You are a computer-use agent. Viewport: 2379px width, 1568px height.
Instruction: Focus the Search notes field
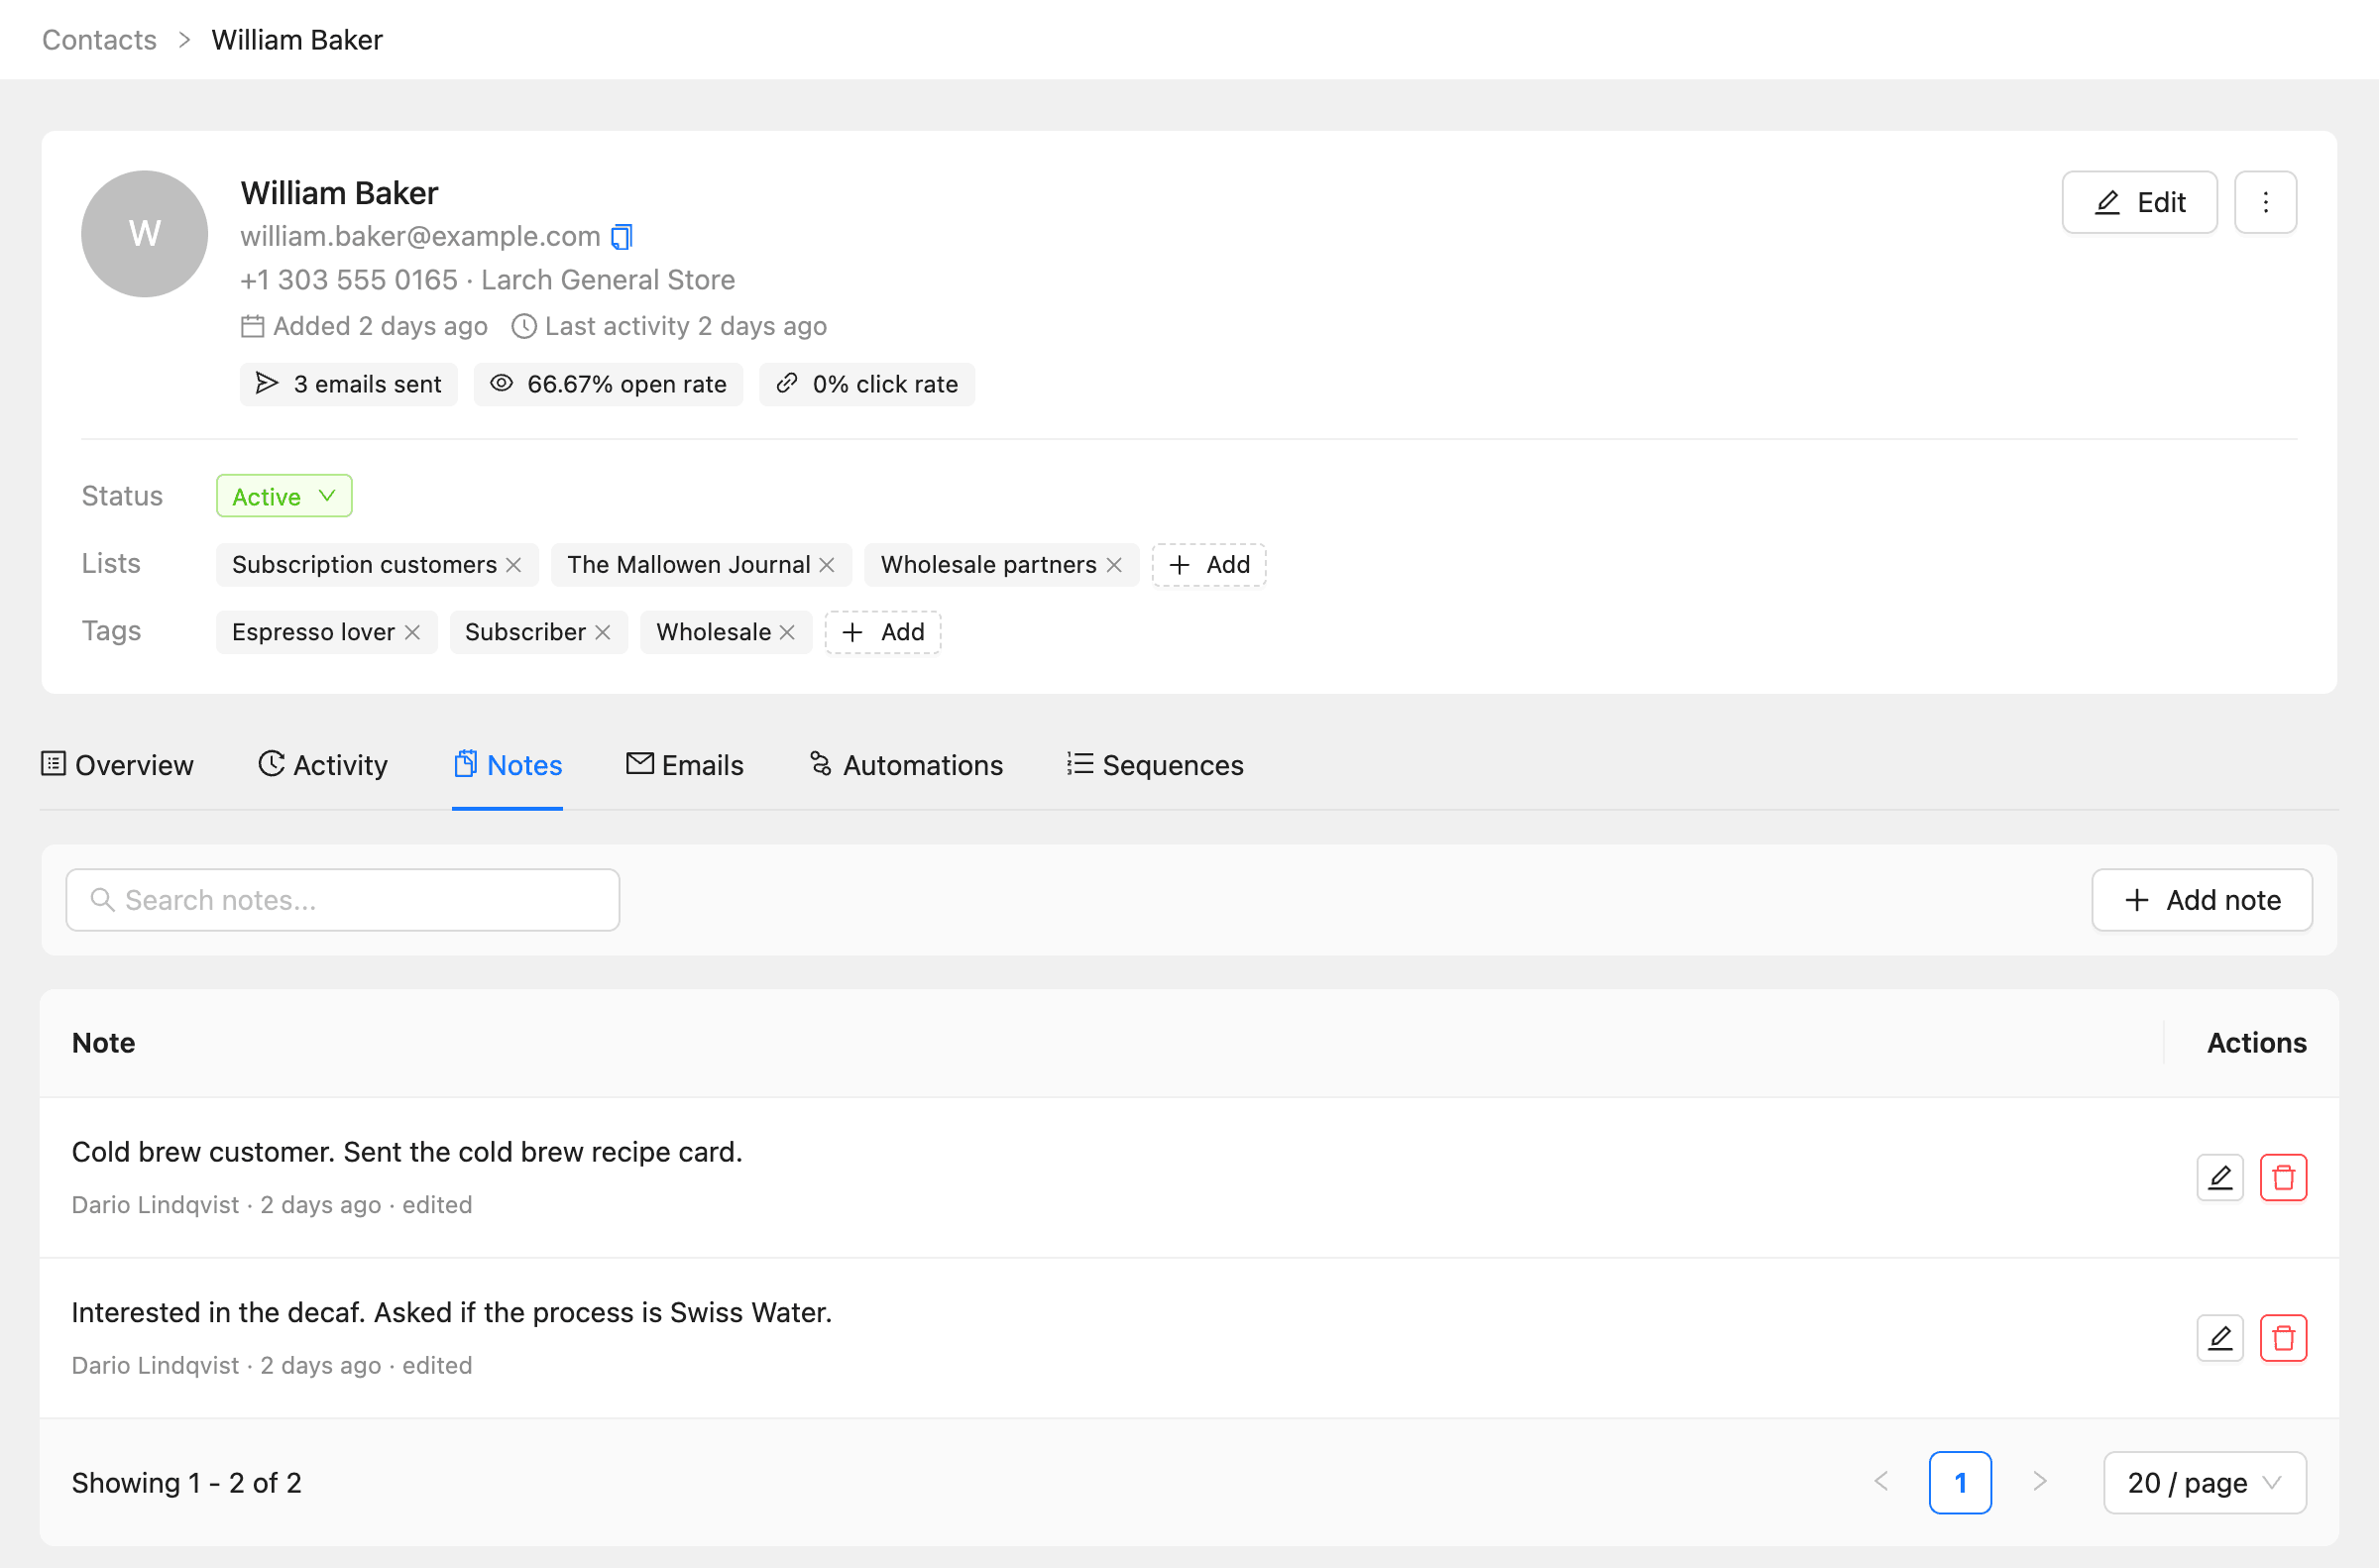click(x=343, y=900)
